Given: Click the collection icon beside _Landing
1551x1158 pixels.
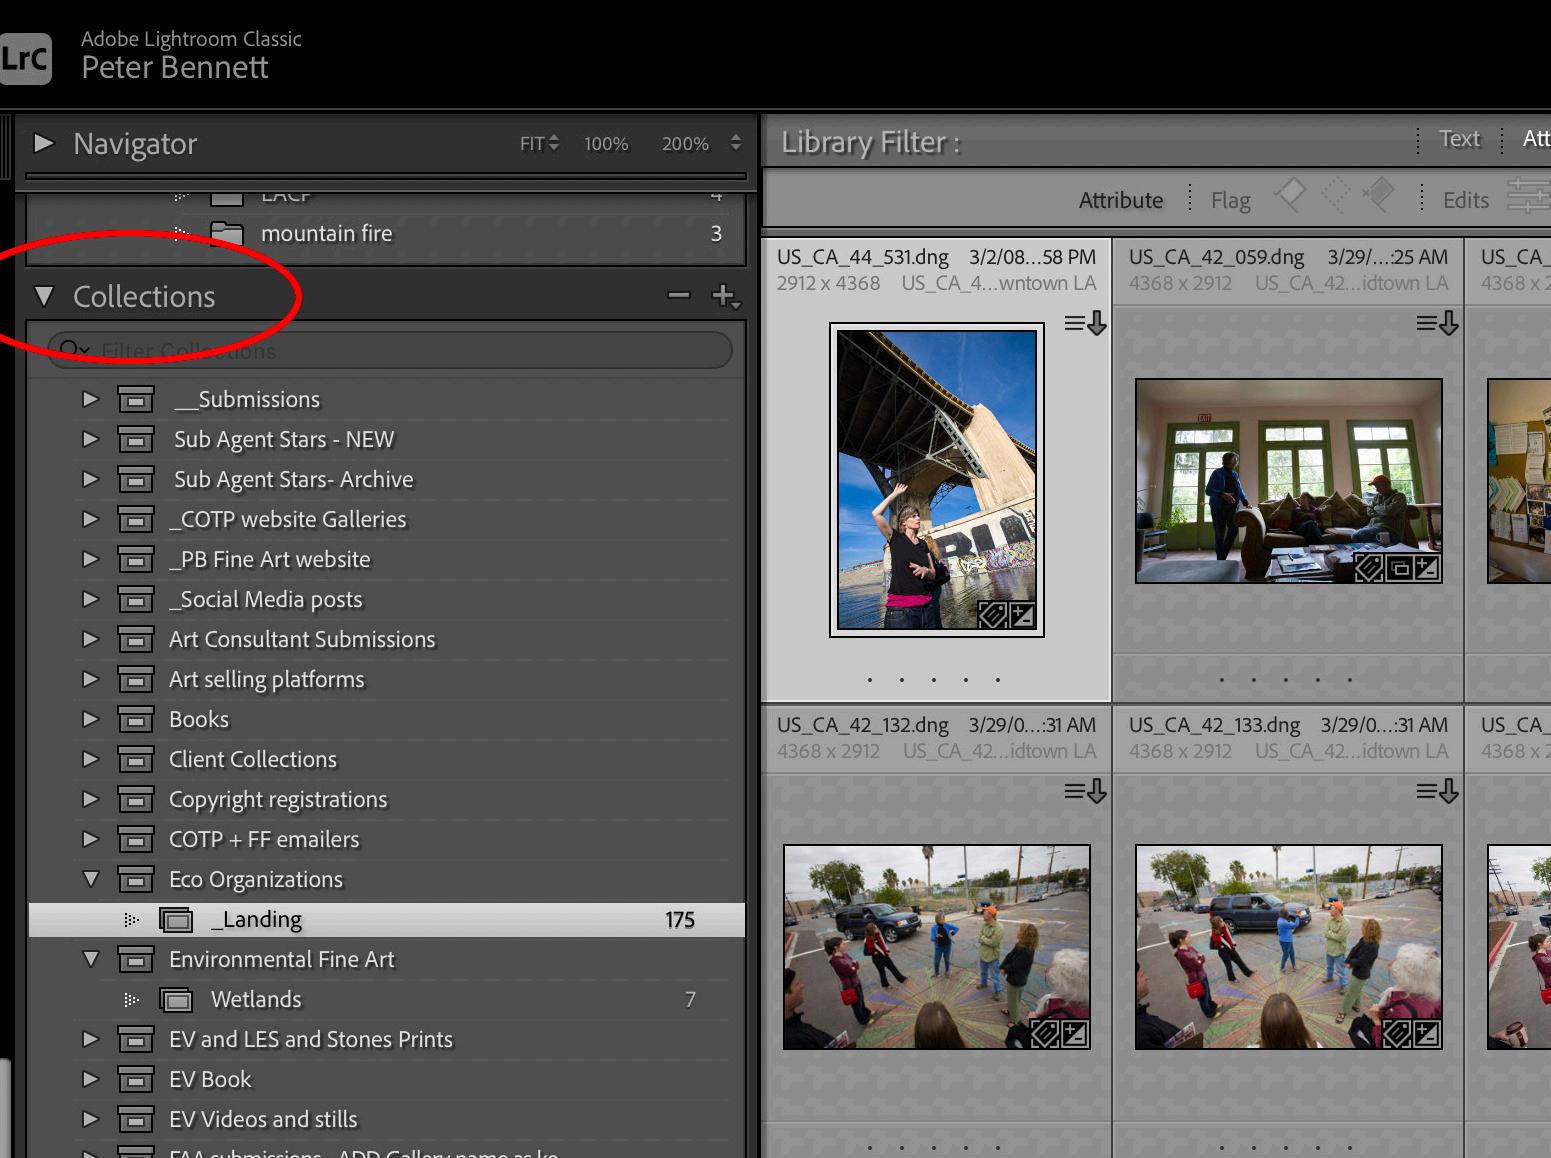Looking at the screenshot, I should pos(176,919).
